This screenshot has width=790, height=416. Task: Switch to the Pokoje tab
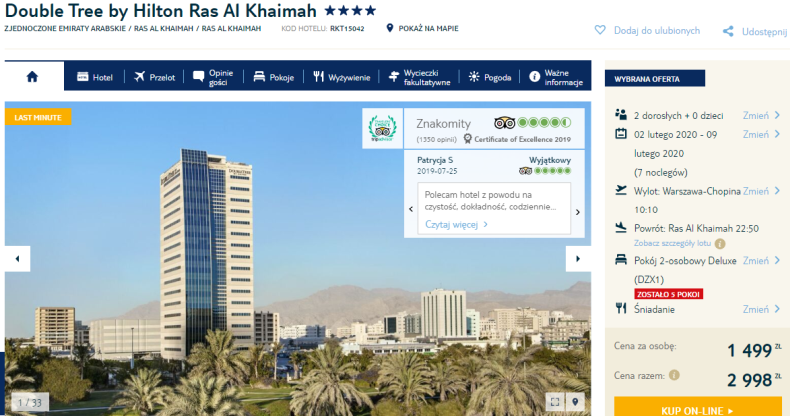tap(274, 77)
